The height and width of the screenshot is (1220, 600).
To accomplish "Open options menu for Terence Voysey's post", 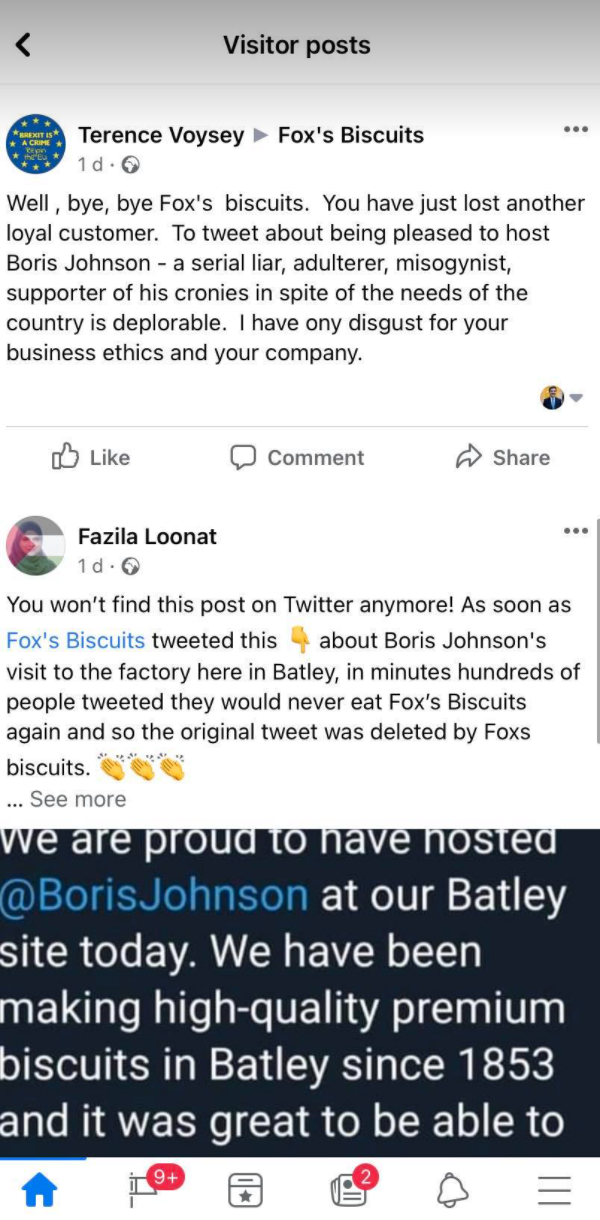I will click(x=575, y=129).
